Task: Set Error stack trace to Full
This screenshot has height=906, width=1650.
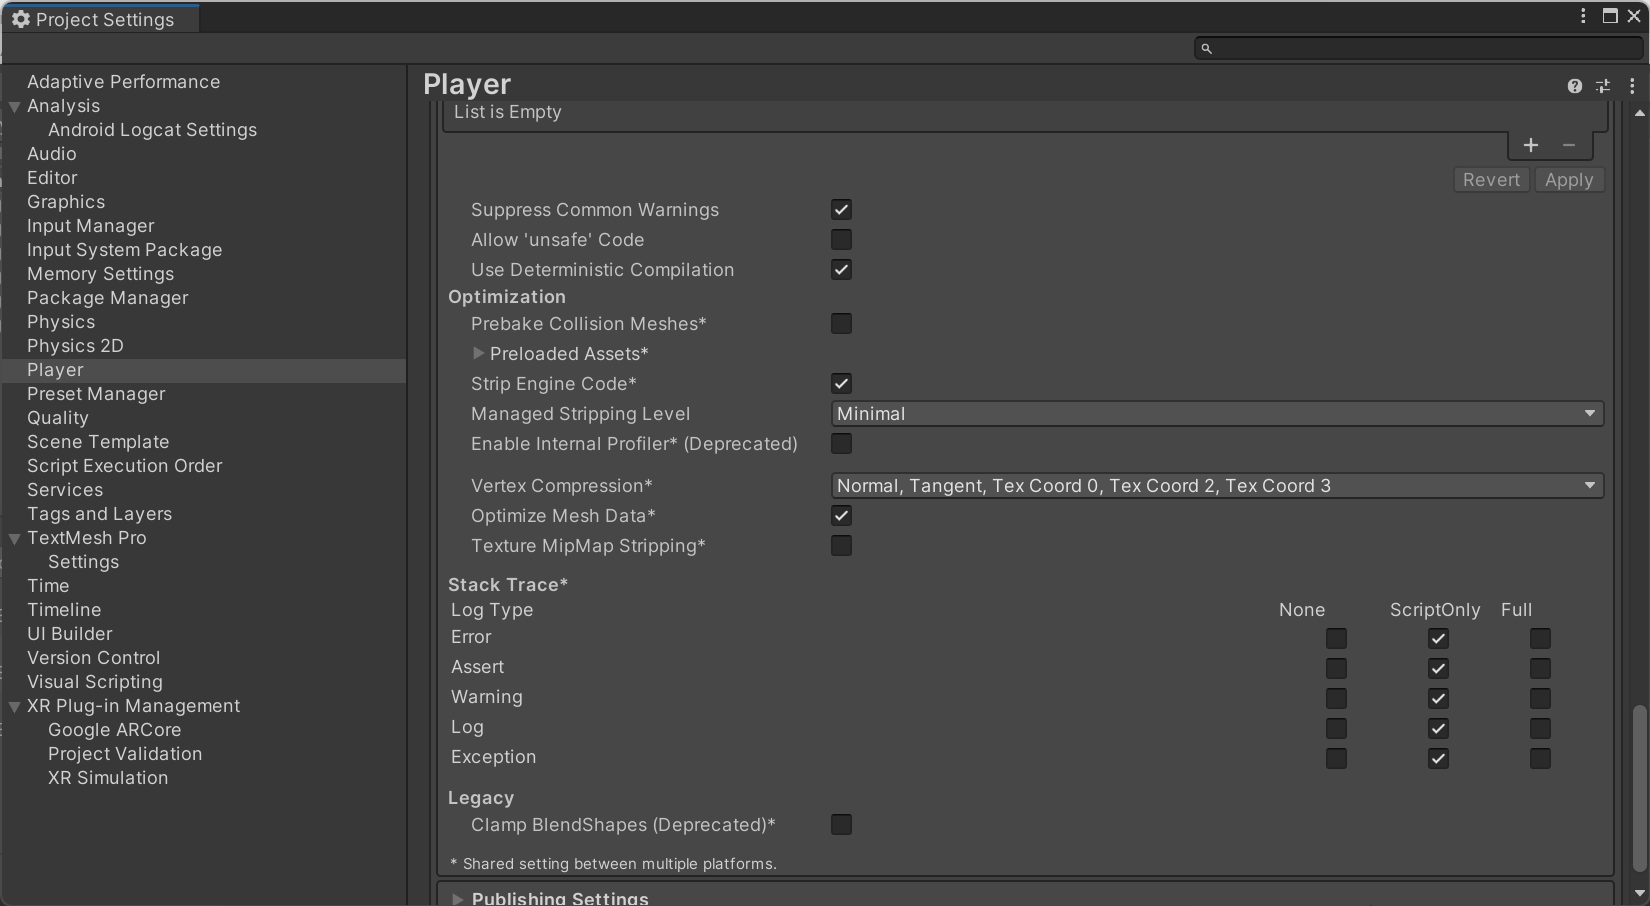Action: click(x=1540, y=638)
